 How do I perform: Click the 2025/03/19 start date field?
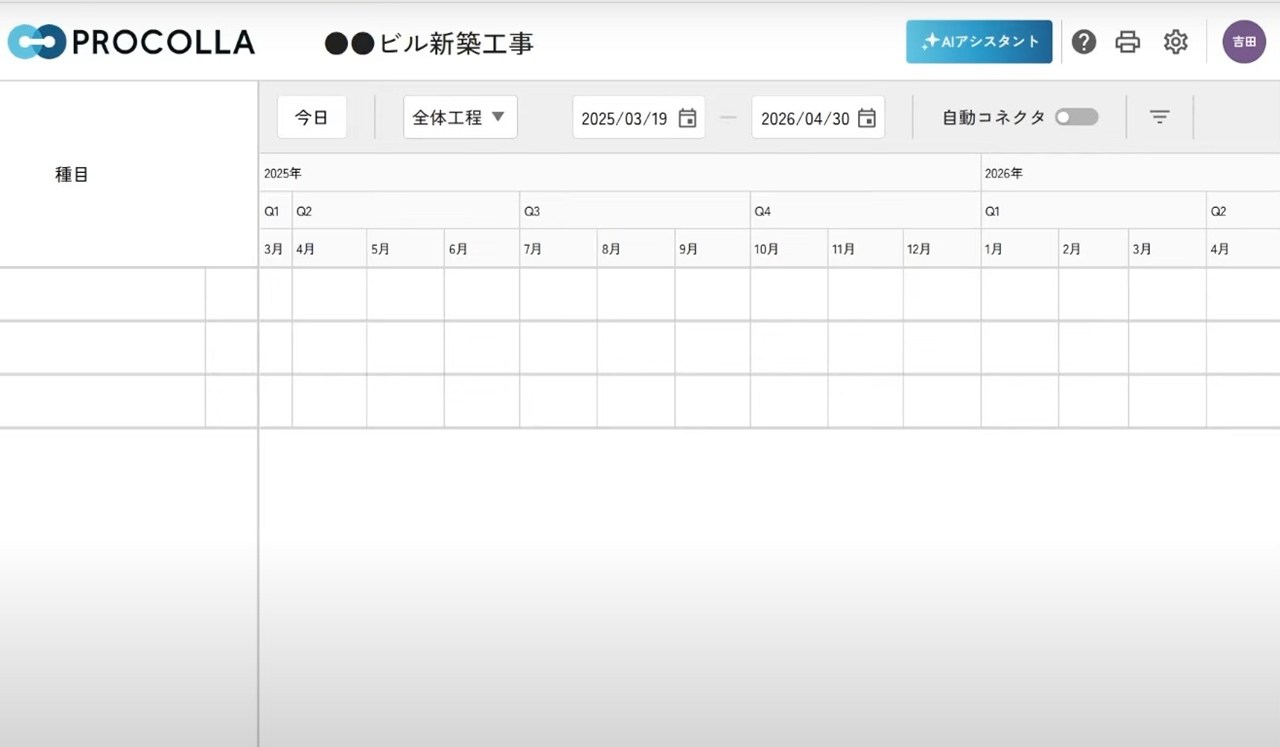tap(624, 118)
